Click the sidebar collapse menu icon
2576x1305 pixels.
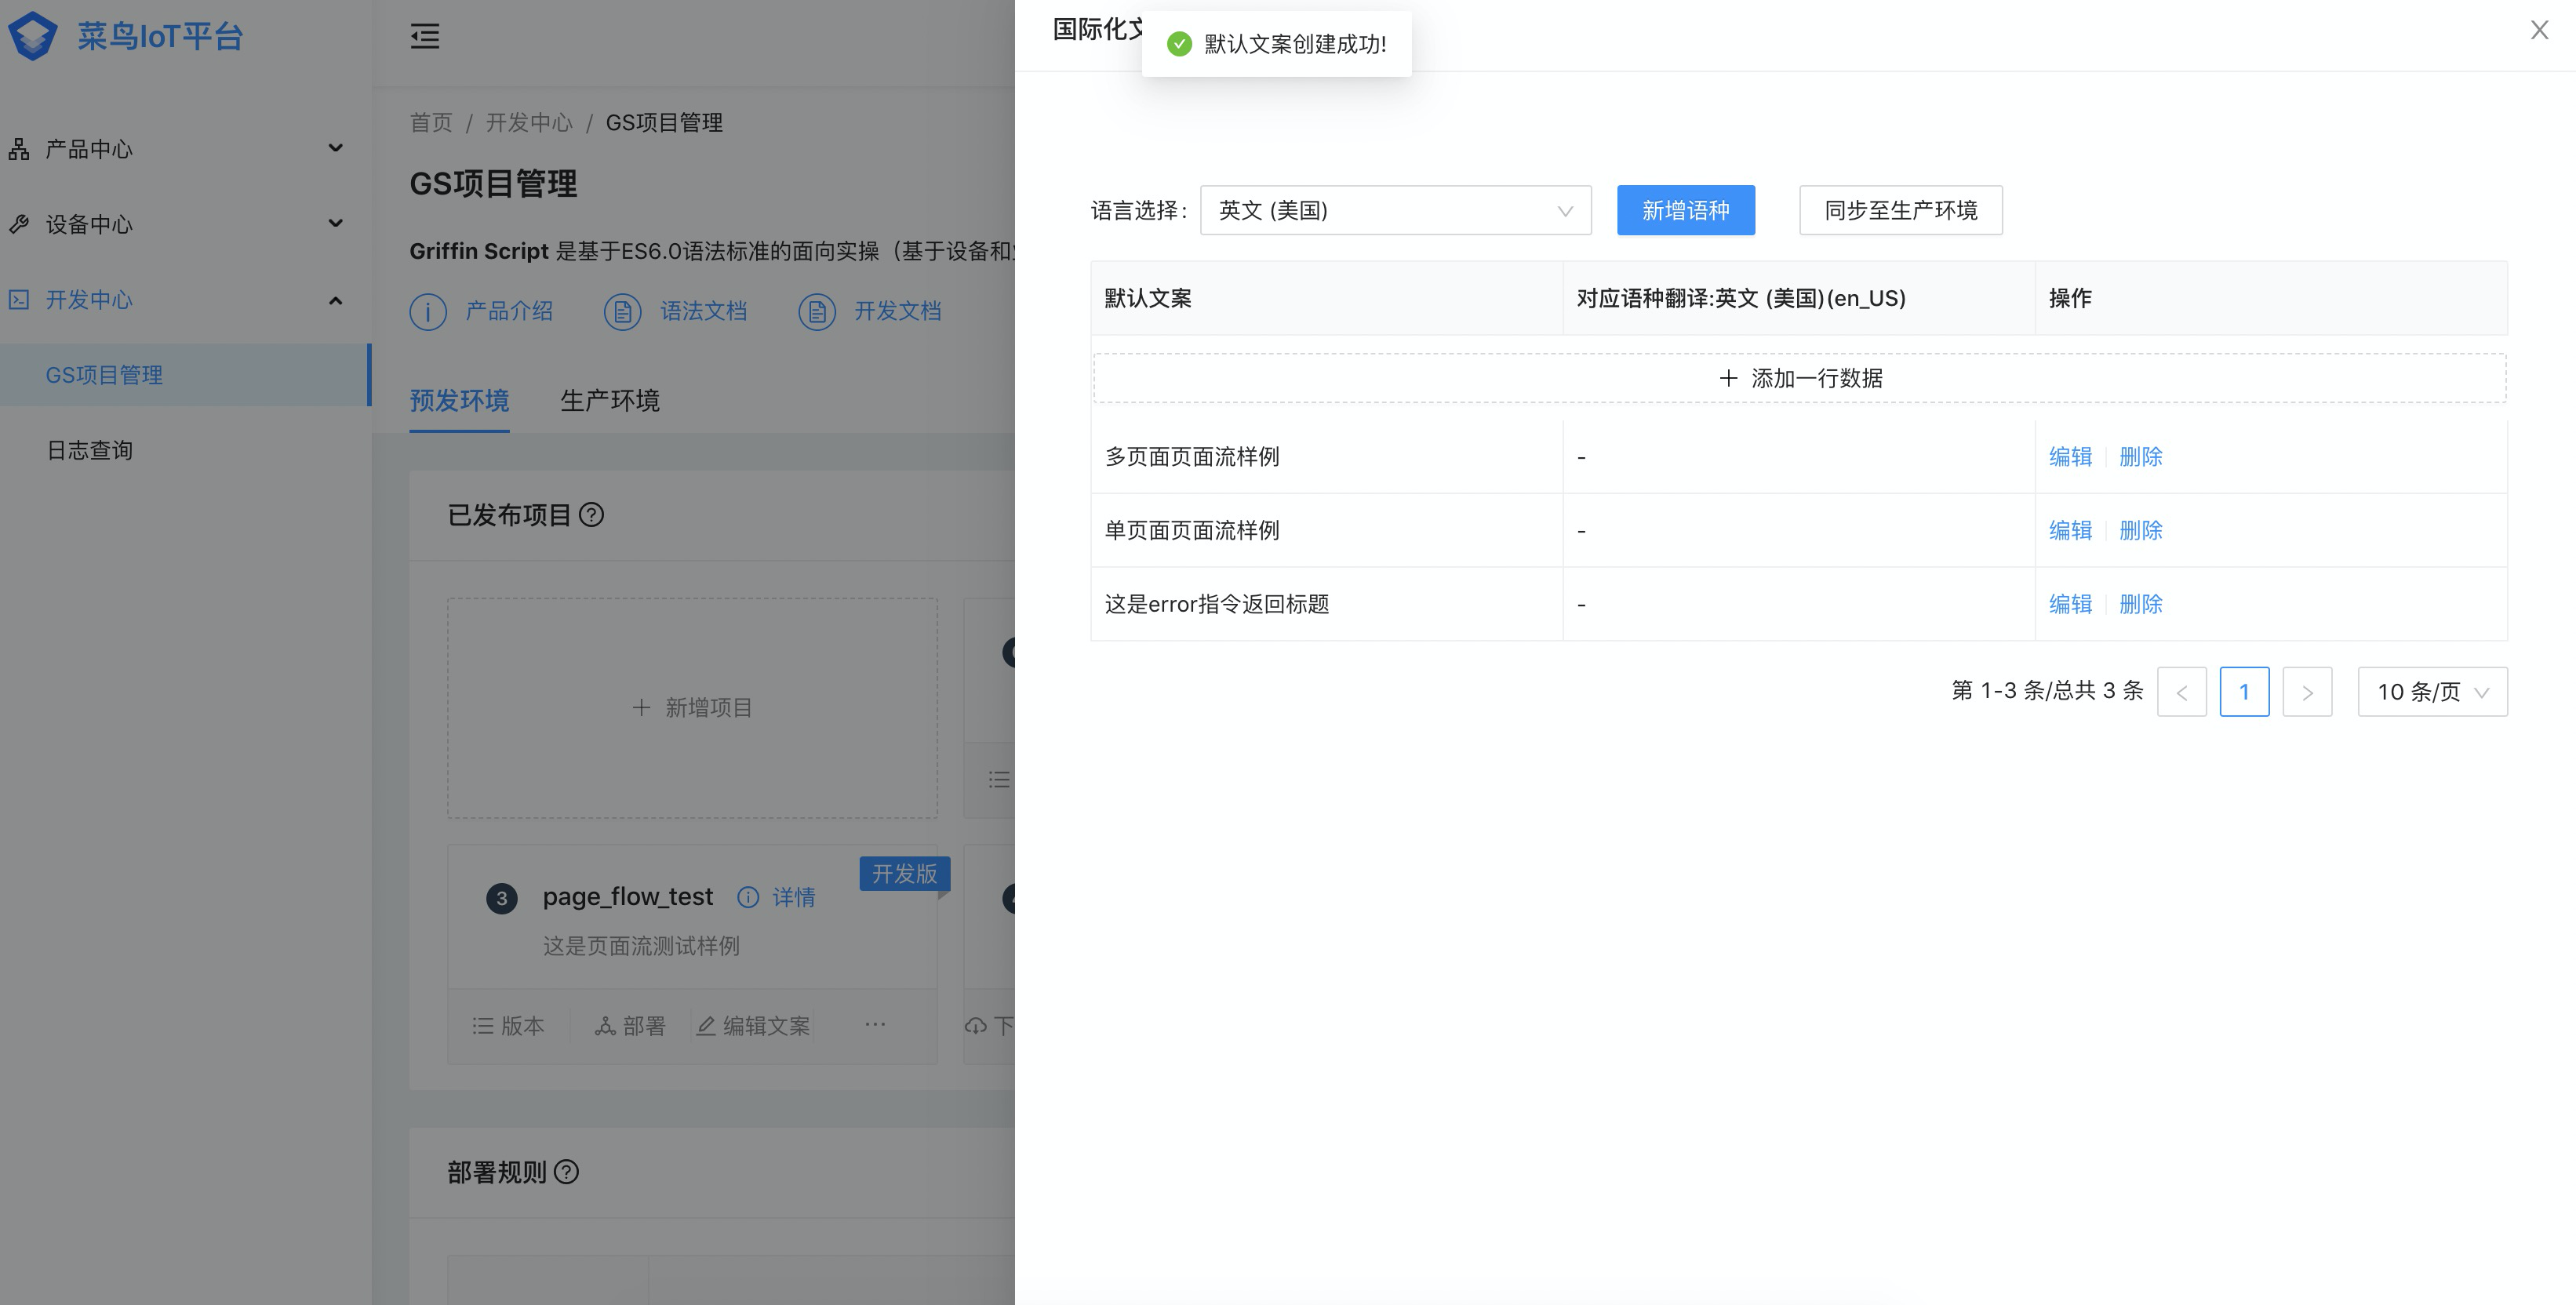coord(424,37)
